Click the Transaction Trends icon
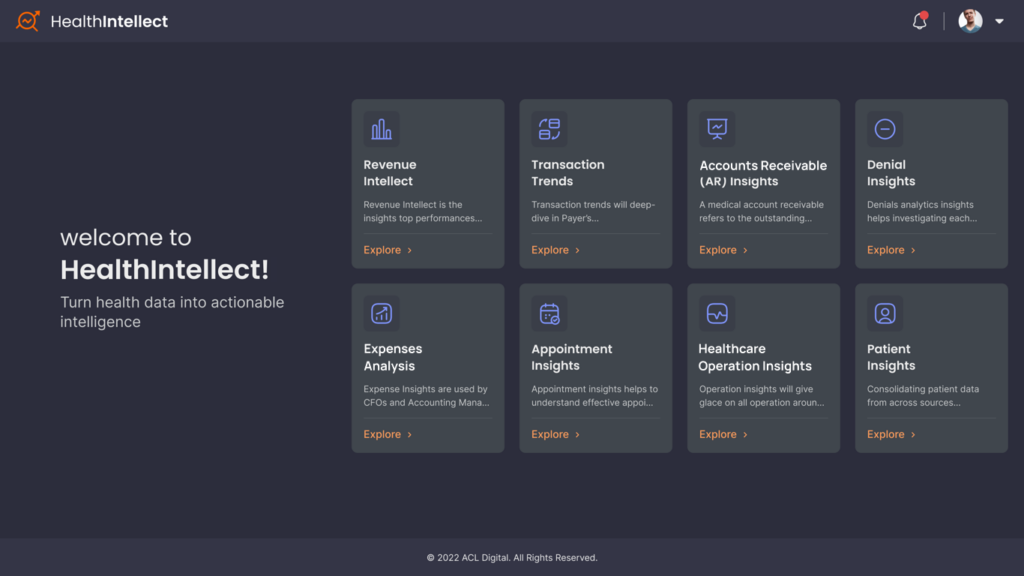Screen dimensions: 1024x576 [x=549, y=129]
